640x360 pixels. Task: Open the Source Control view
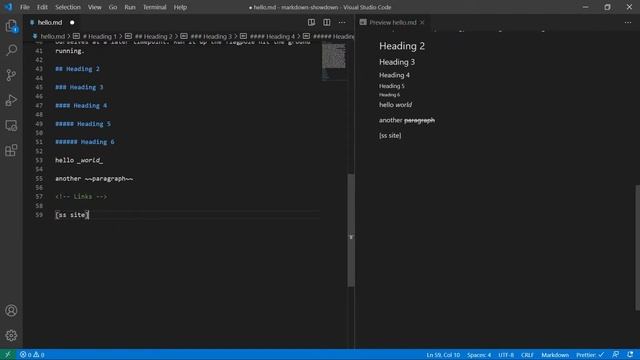tap(11, 75)
